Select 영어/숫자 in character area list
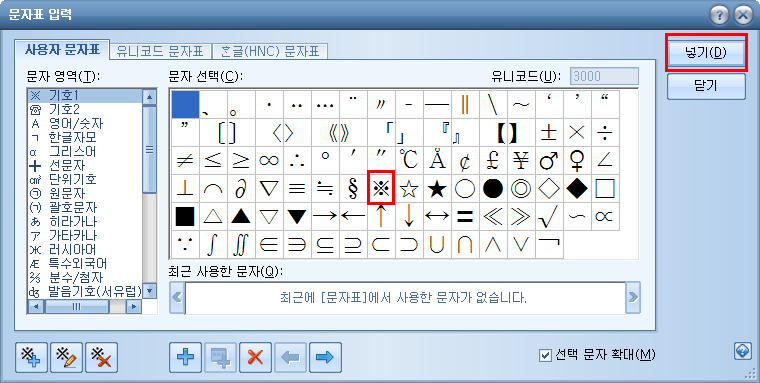 [x=85, y=124]
